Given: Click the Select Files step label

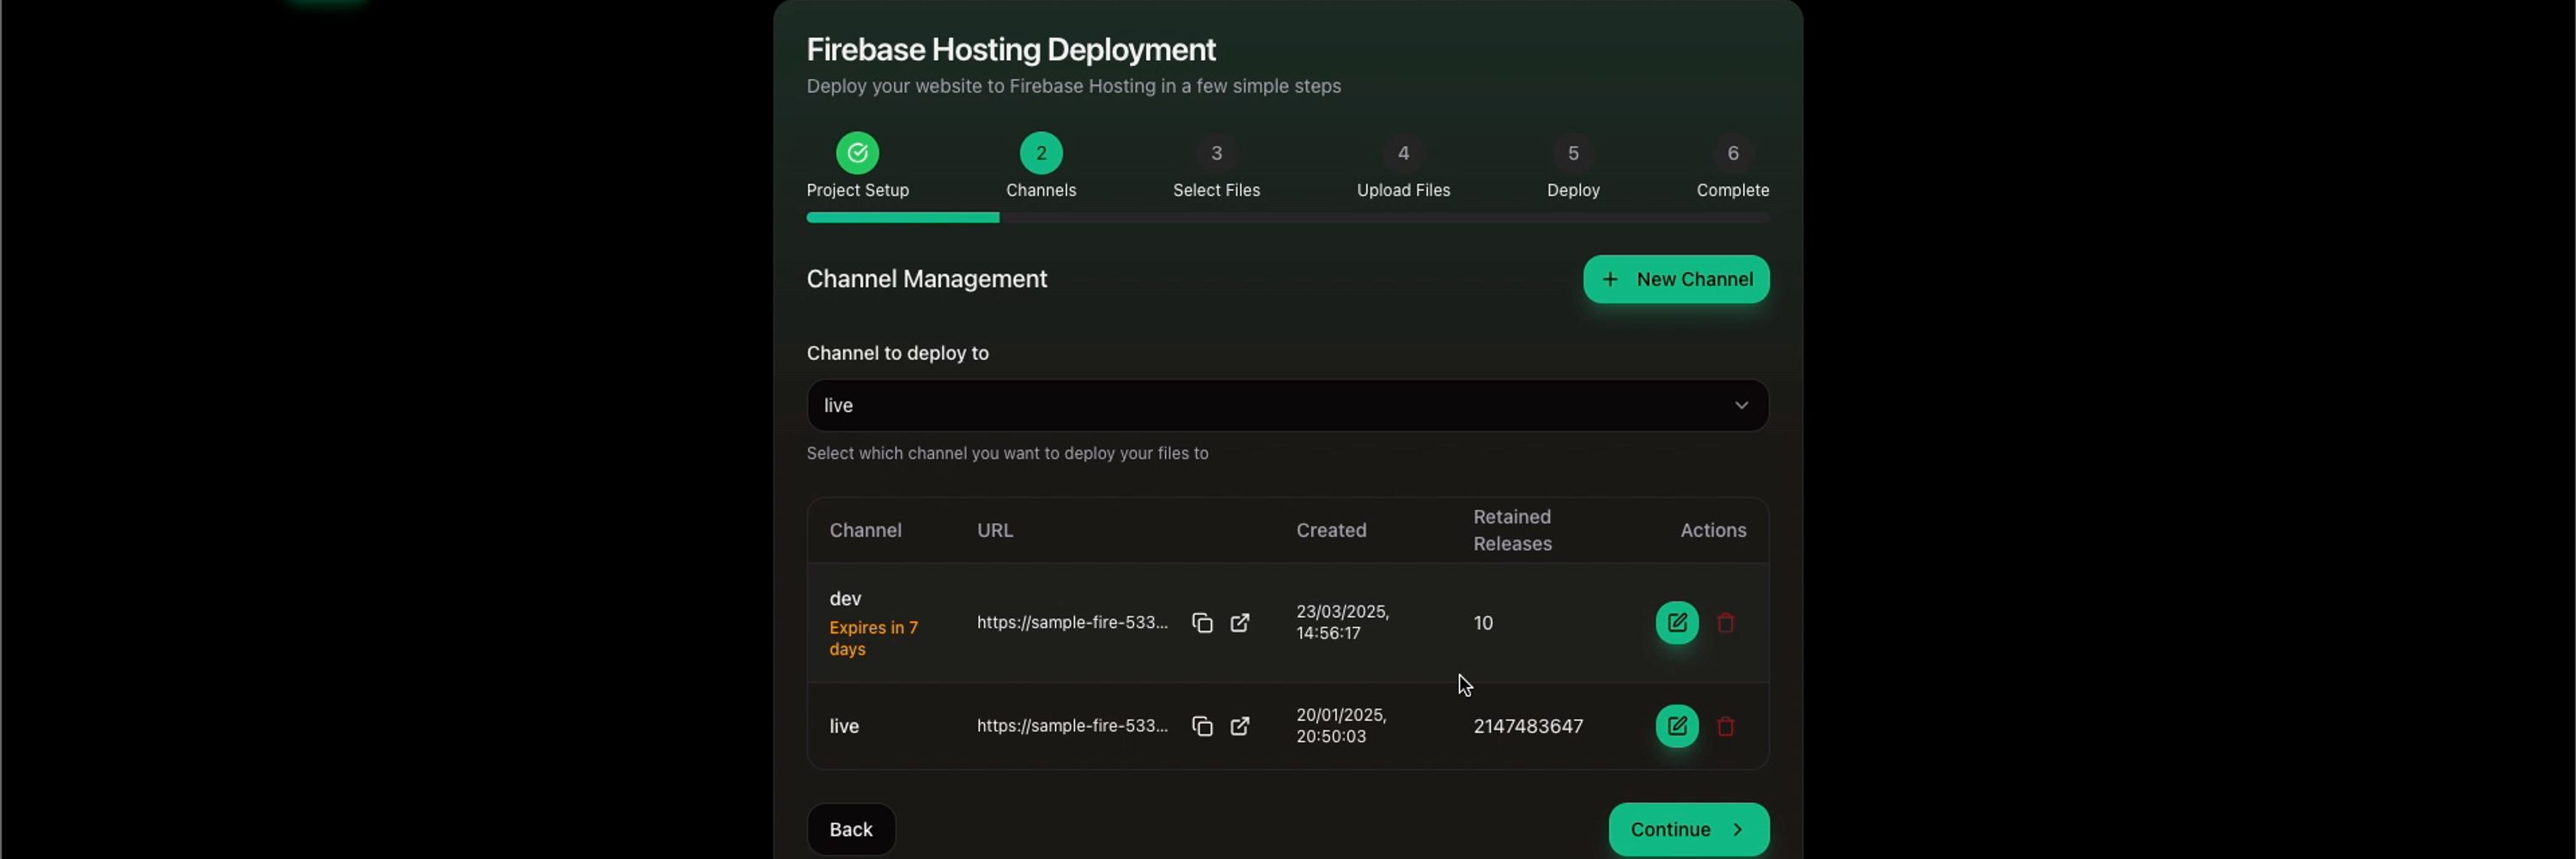Looking at the screenshot, I should (x=1216, y=190).
